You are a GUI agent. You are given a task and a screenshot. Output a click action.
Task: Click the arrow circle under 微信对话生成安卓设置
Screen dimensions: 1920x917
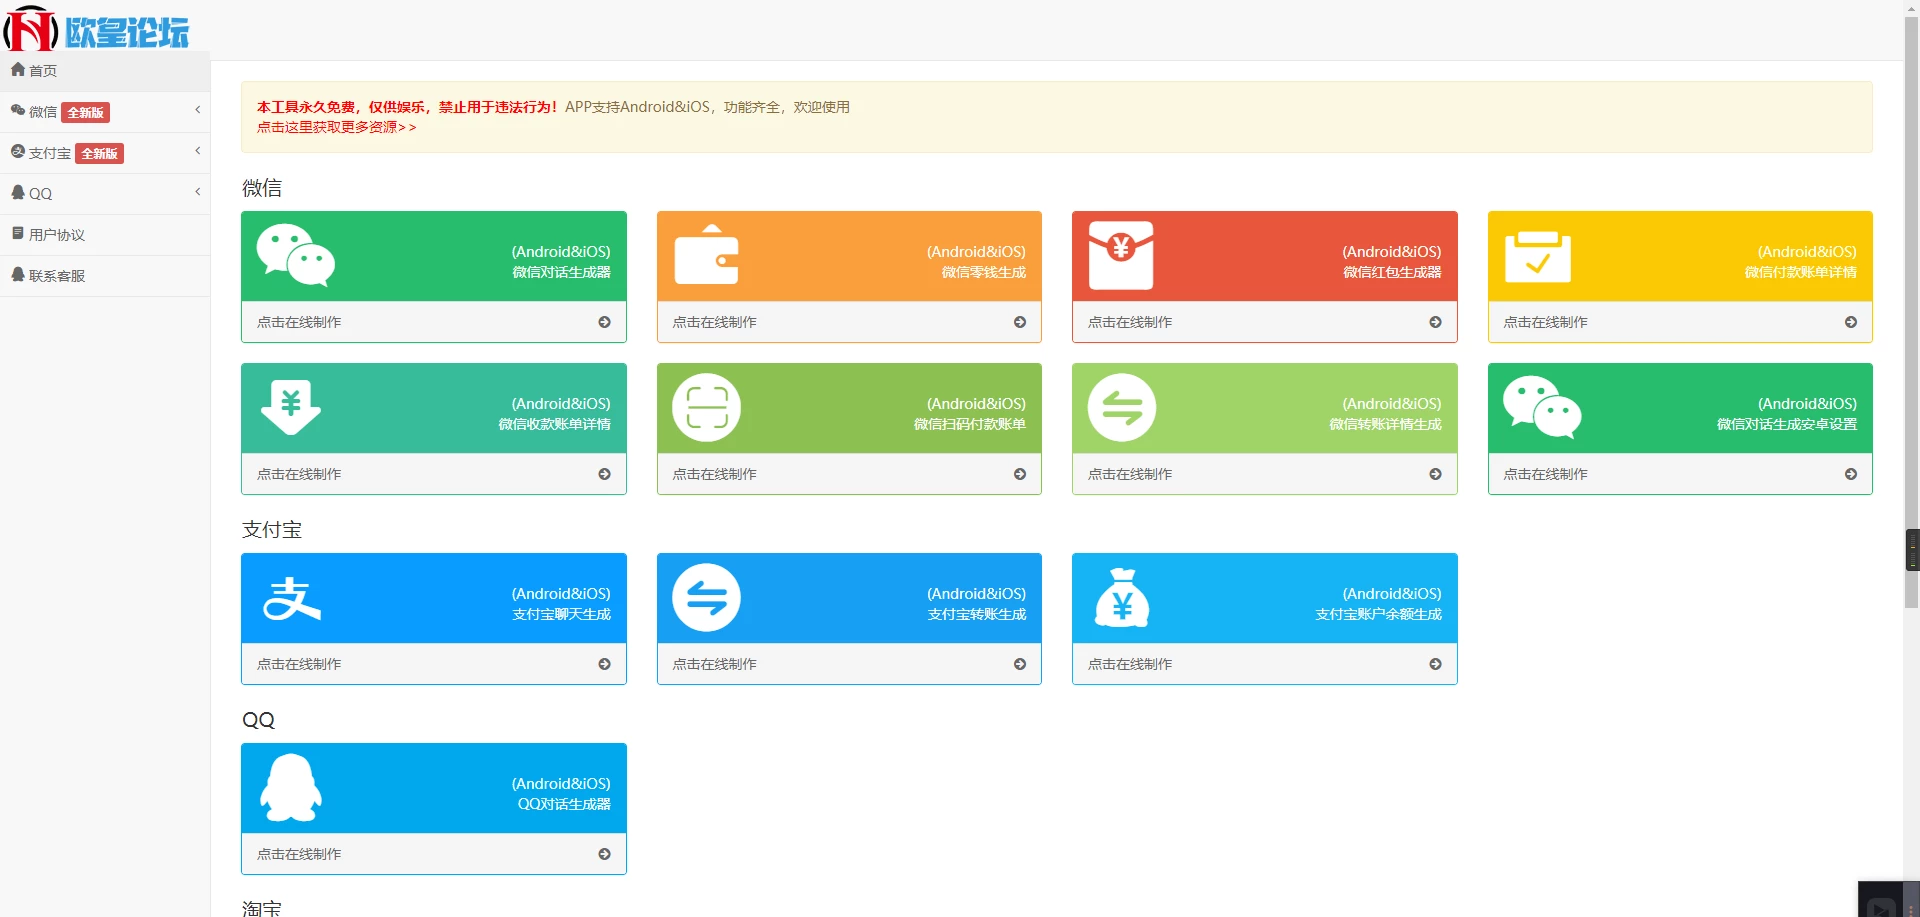[1850, 474]
